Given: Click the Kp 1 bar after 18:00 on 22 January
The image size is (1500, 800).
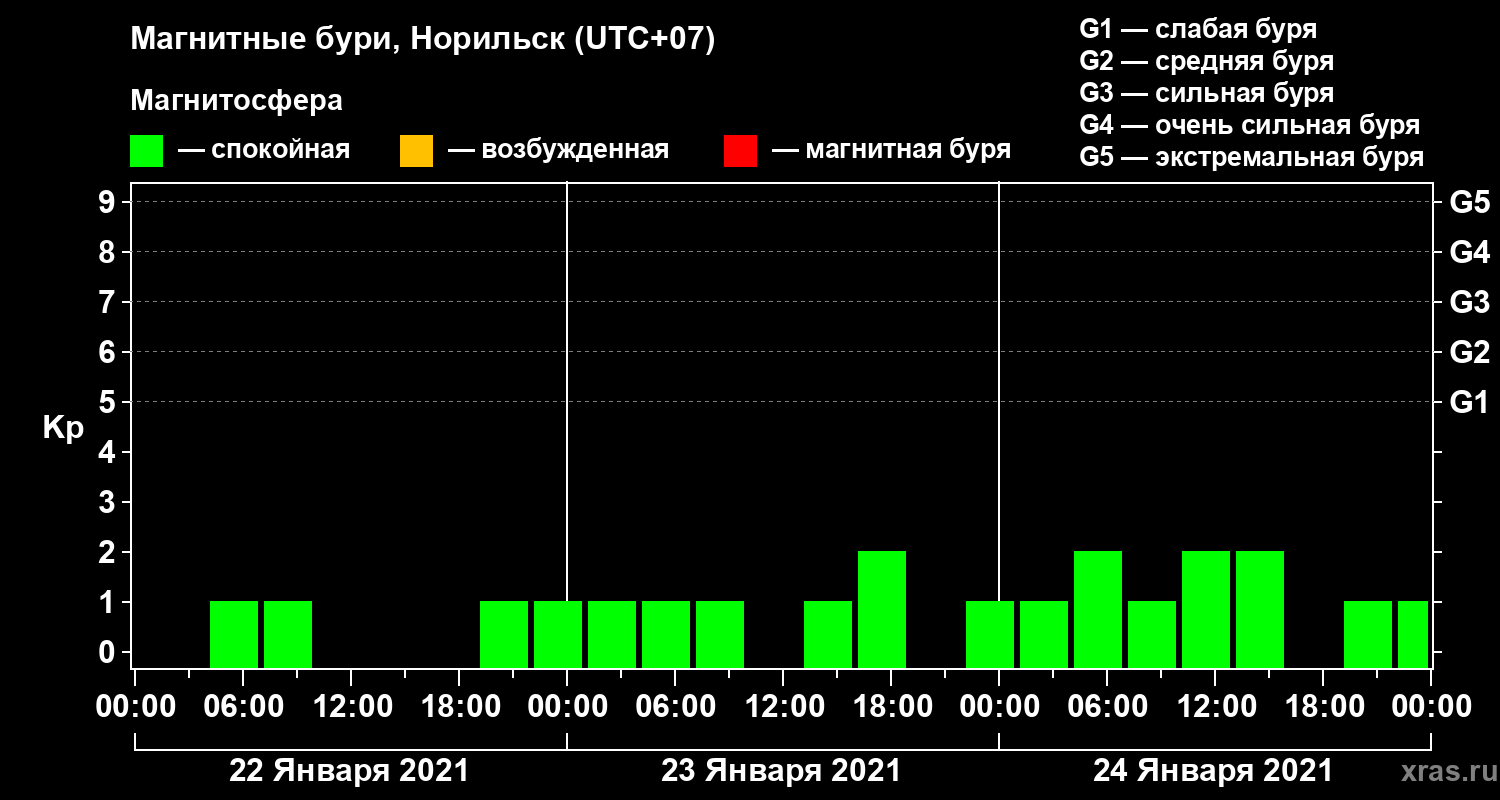Looking at the screenshot, I should (504, 634).
